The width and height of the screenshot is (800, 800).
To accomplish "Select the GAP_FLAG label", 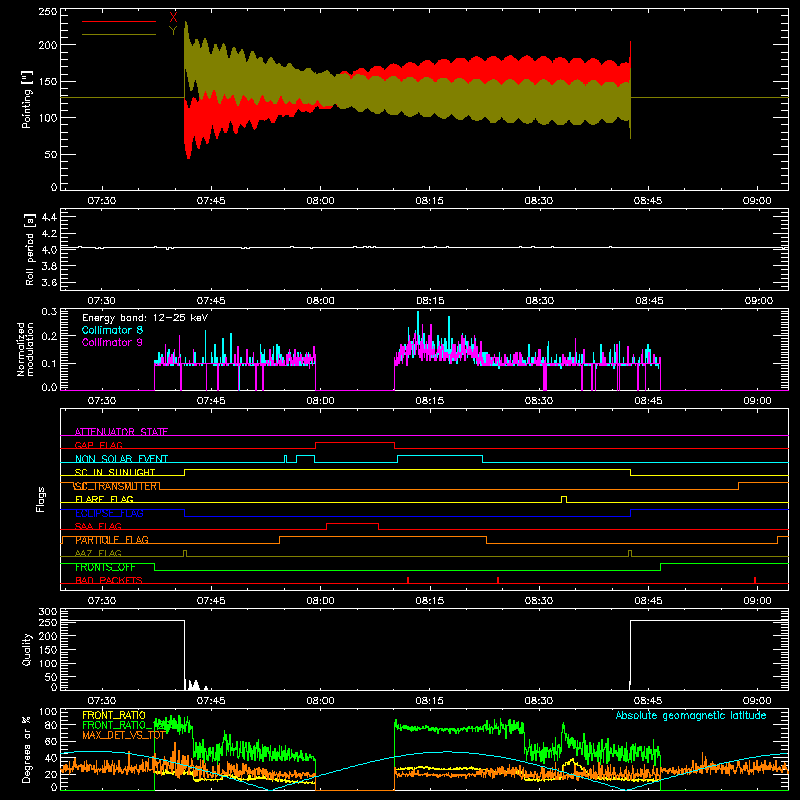I will [x=98, y=445].
